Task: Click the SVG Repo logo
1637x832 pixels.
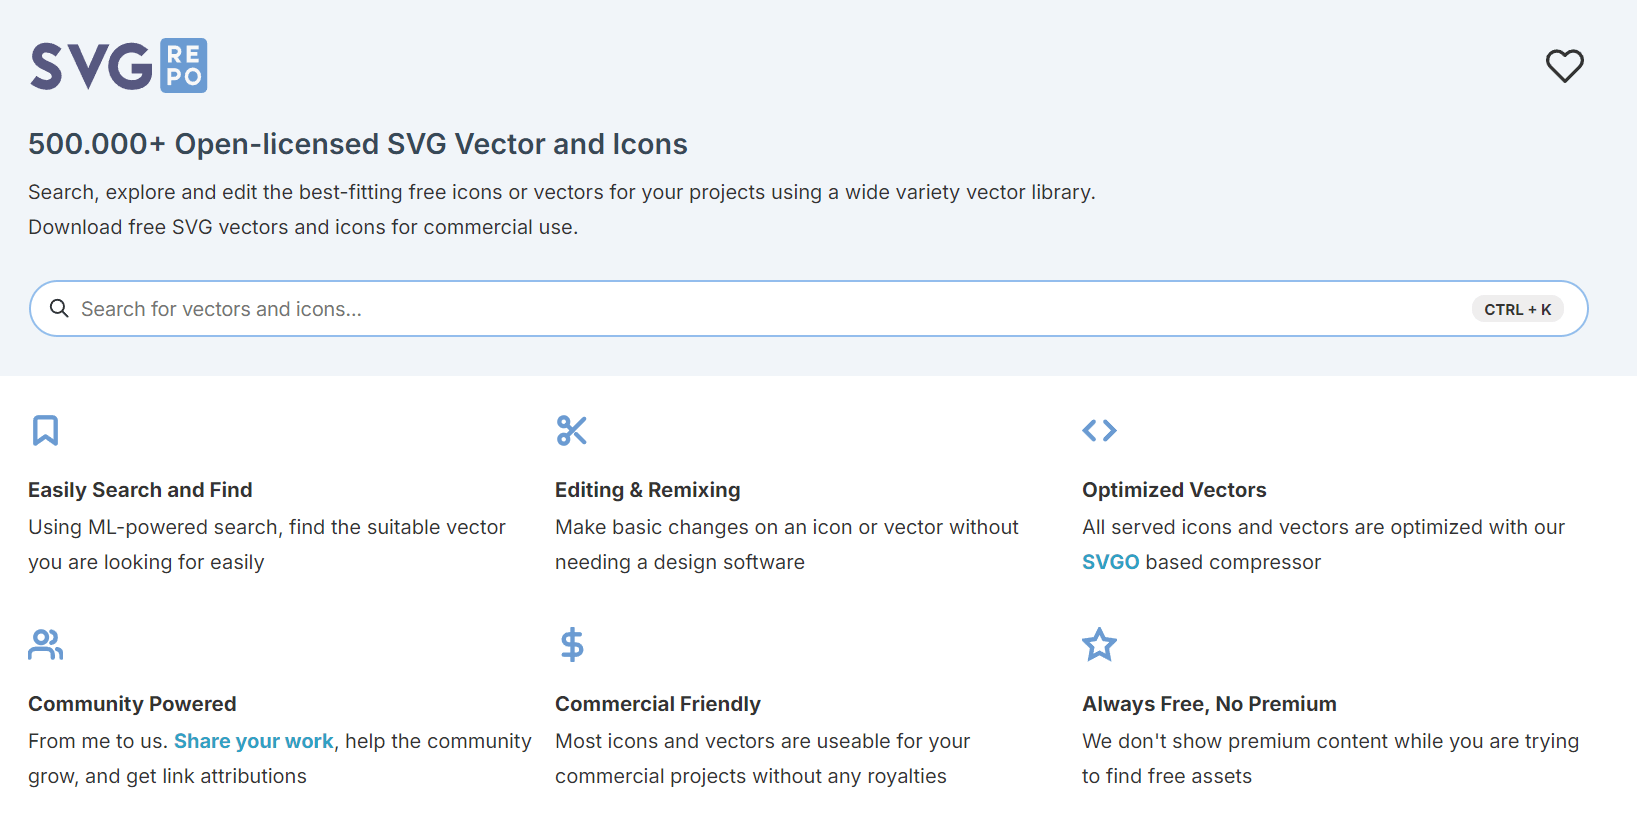Action: (x=119, y=66)
